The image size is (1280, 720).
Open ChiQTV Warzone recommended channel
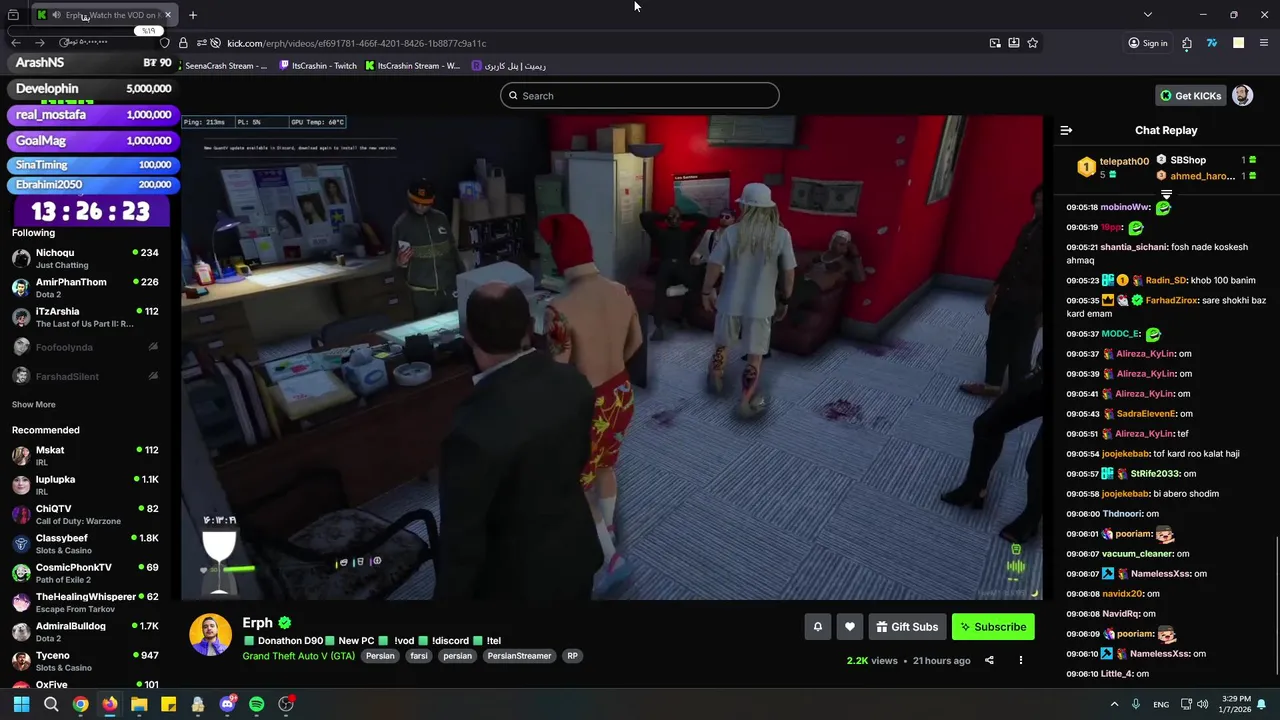coord(85,514)
